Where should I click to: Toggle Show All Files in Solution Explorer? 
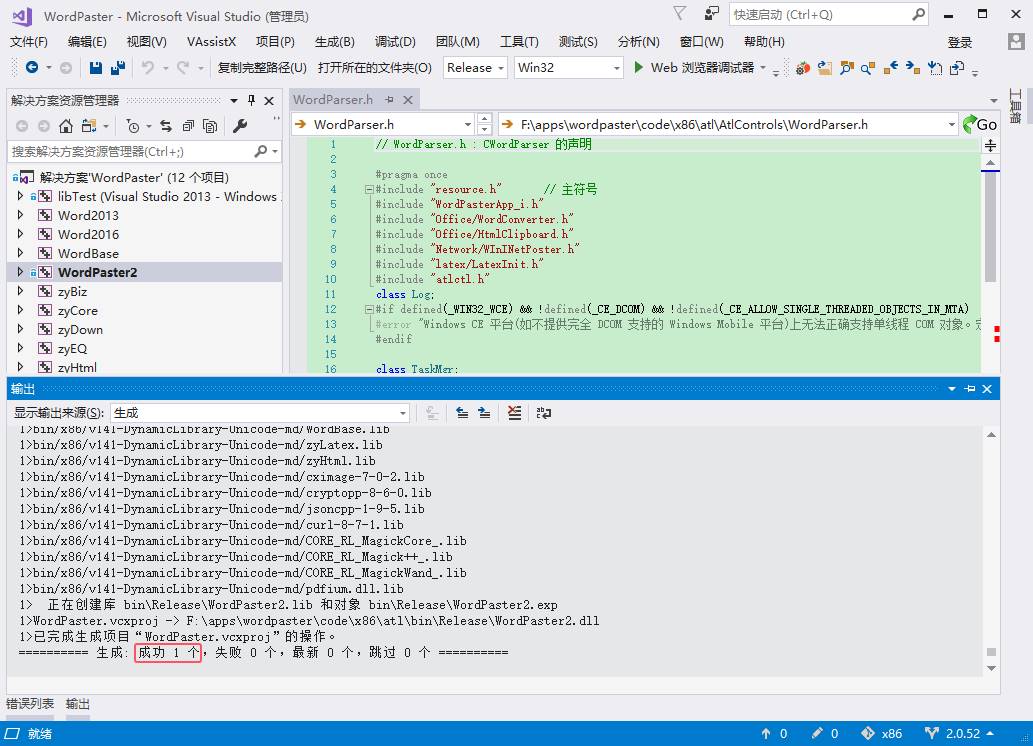(x=210, y=126)
